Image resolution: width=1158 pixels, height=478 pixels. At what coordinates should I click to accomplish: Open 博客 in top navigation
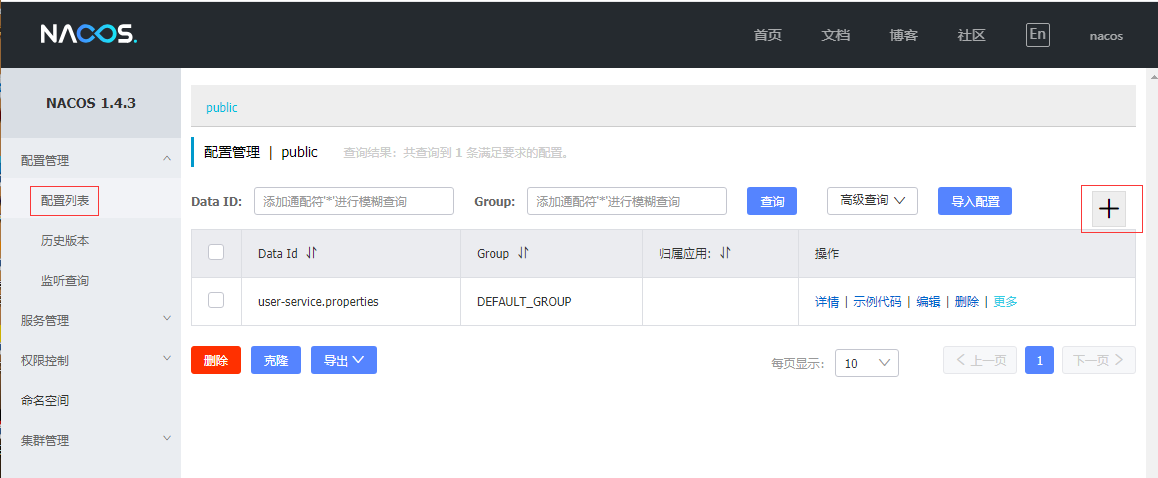[x=903, y=35]
